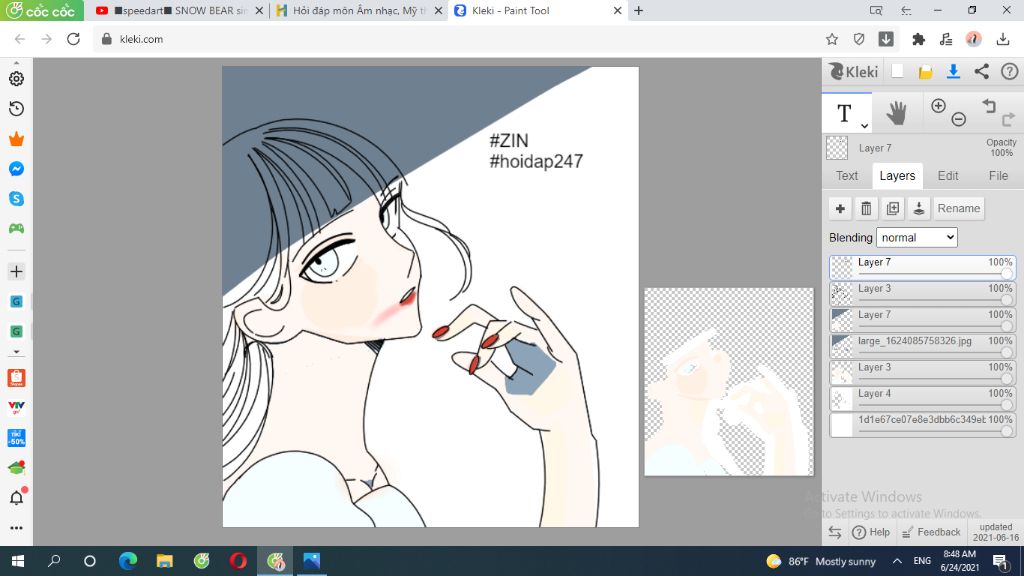Screen dimensions: 1024x576
Task: Zoom out of the canvas
Action: coord(959,119)
